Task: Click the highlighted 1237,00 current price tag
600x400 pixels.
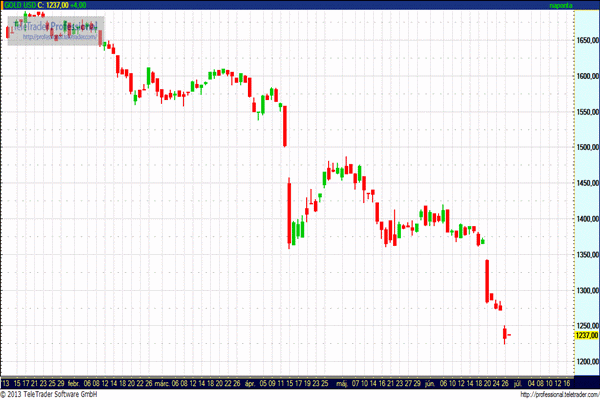Action: [585, 337]
